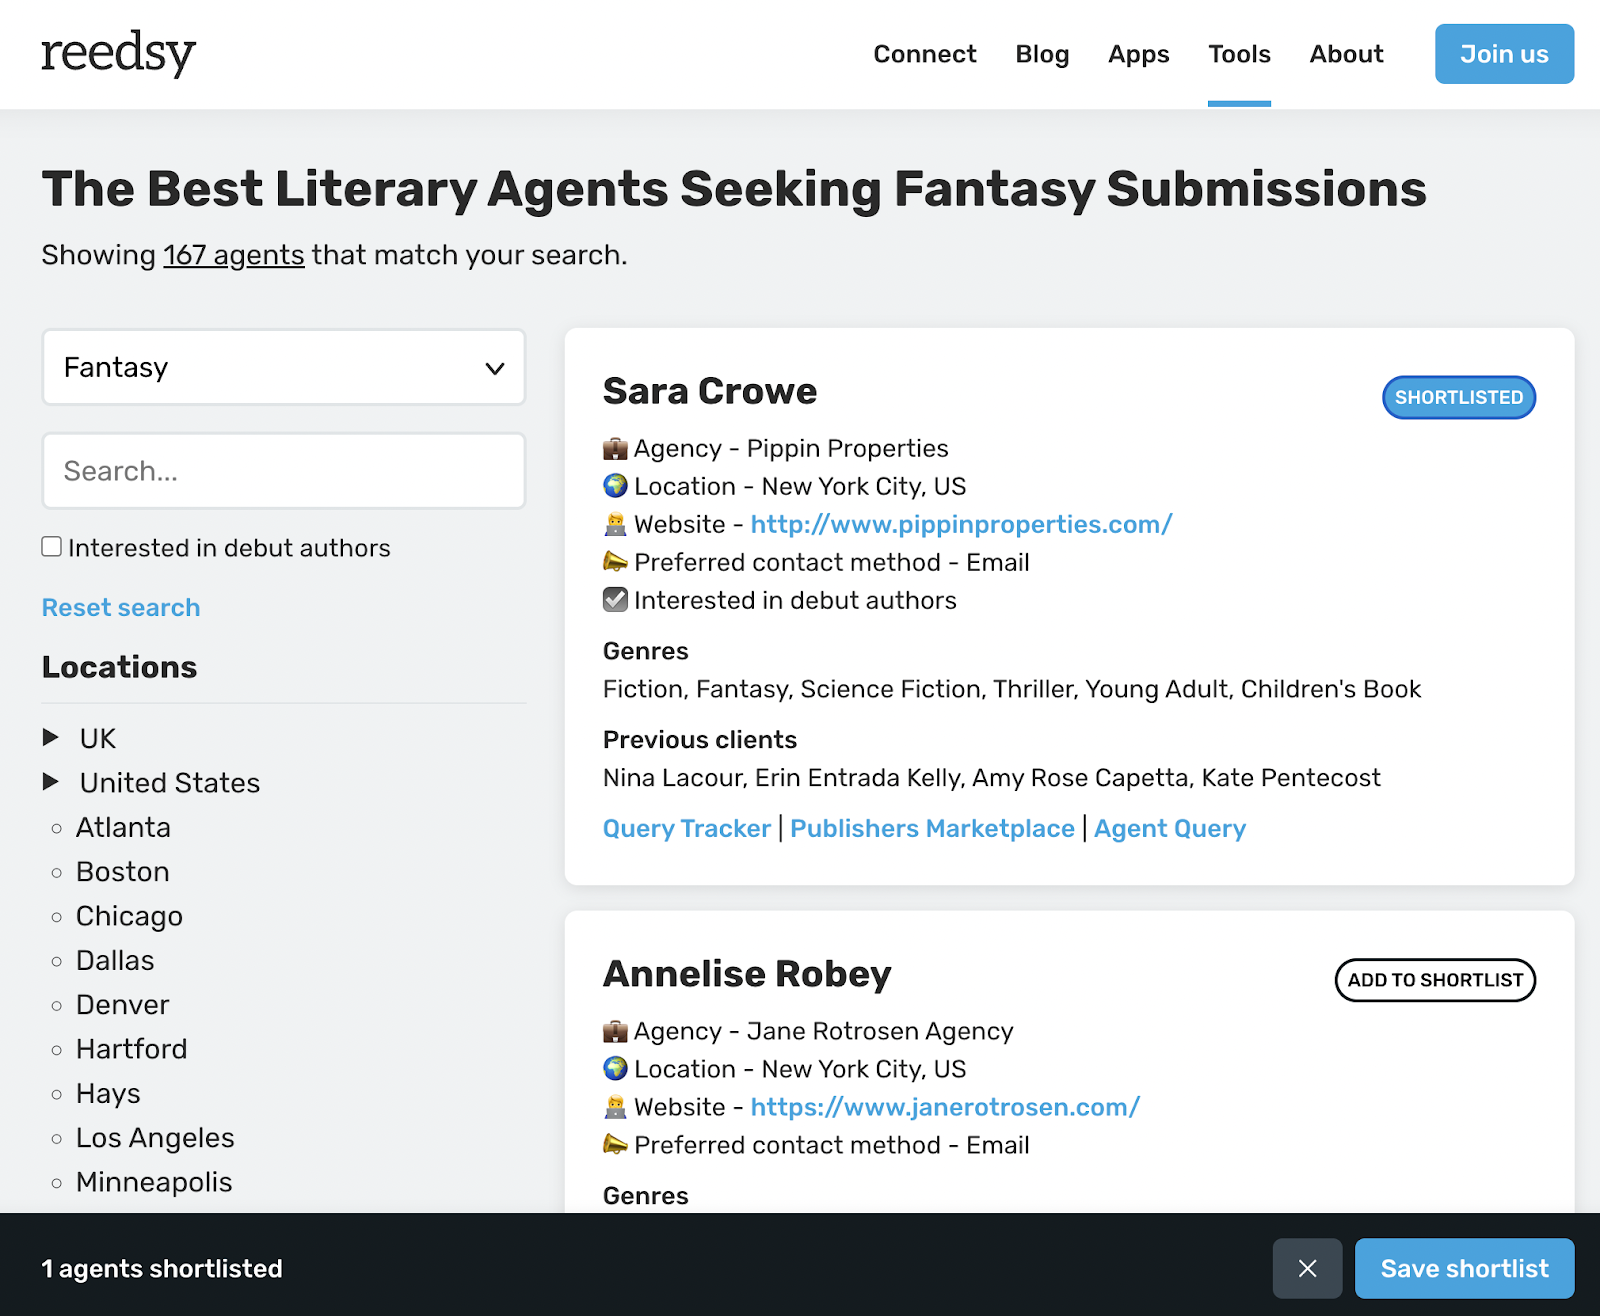This screenshot has width=1600, height=1316.
Task: Open the Apps menu
Action: coord(1138,54)
